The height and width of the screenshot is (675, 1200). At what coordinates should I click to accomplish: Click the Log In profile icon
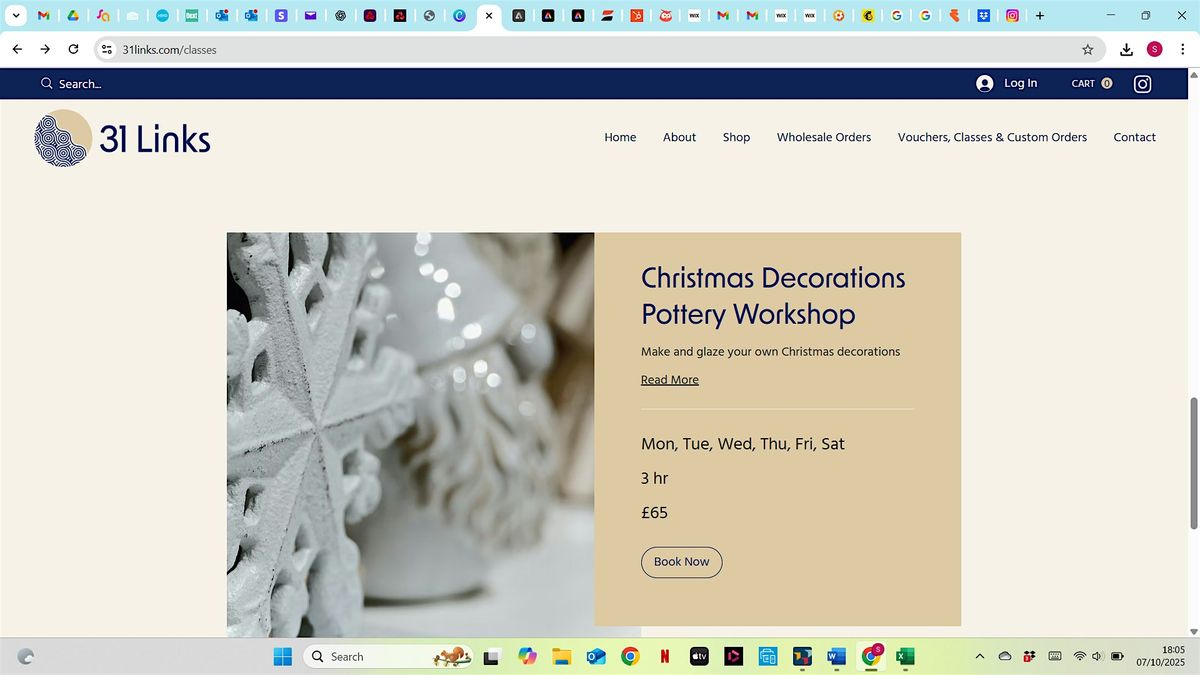984,84
